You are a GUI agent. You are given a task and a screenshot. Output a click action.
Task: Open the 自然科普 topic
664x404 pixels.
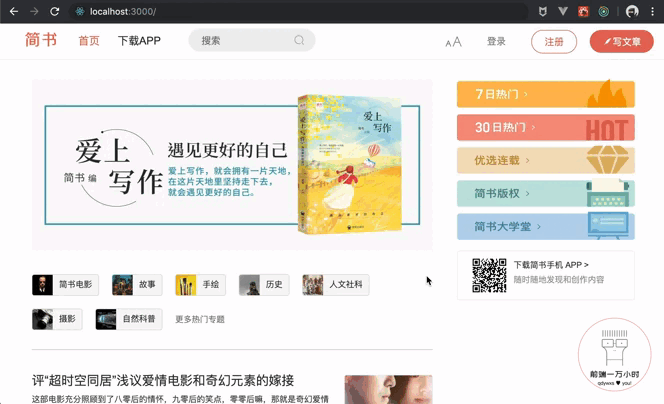point(129,319)
